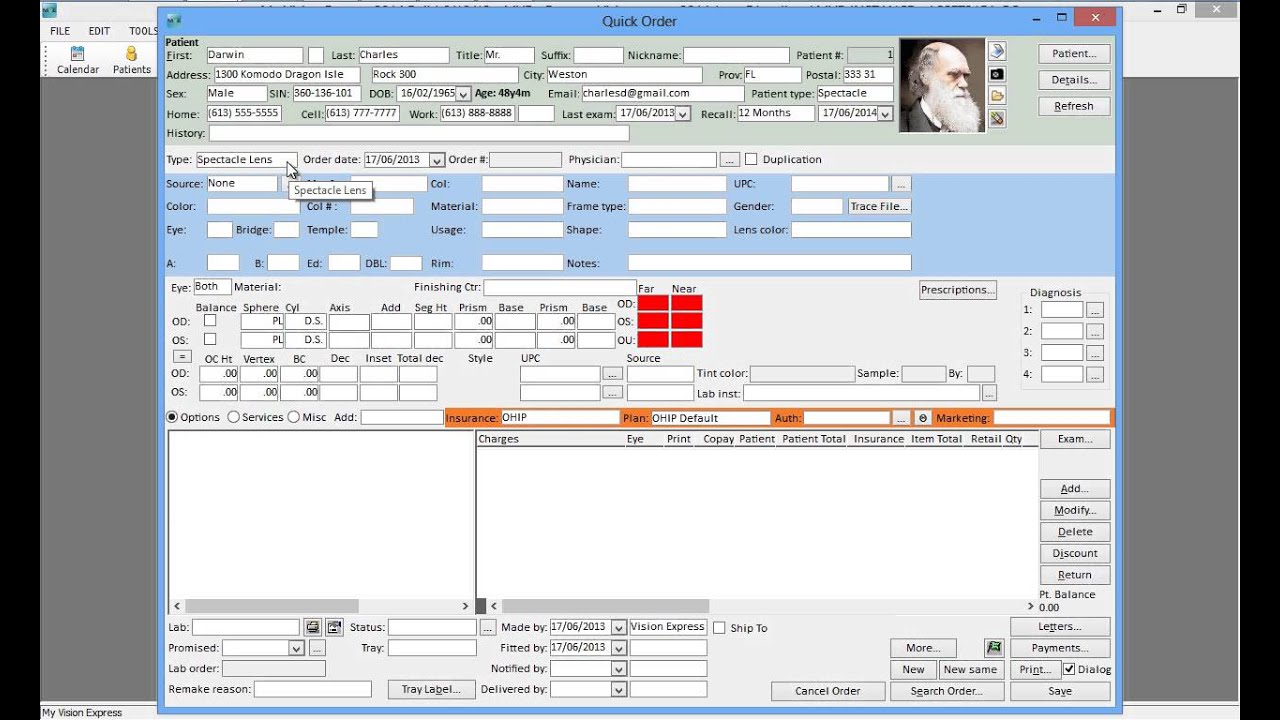The height and width of the screenshot is (720, 1280).
Task: Click the send-to-lab icon after the printer icon
Action: click(x=334, y=627)
